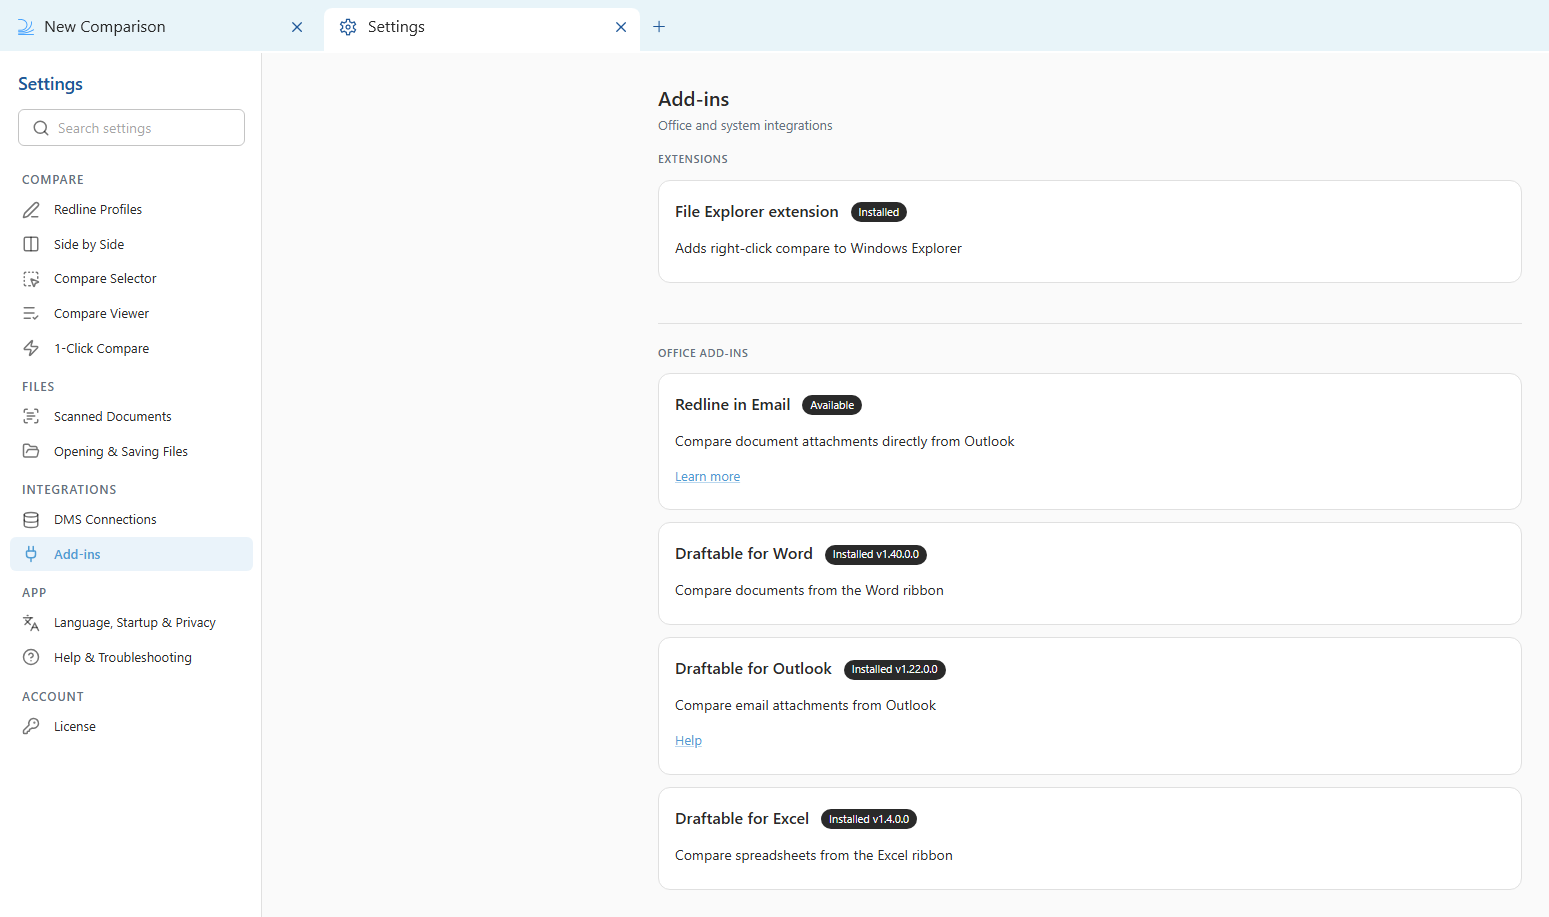Click the Add-ins plug icon
The width and height of the screenshot is (1549, 917).
pyautogui.click(x=31, y=555)
